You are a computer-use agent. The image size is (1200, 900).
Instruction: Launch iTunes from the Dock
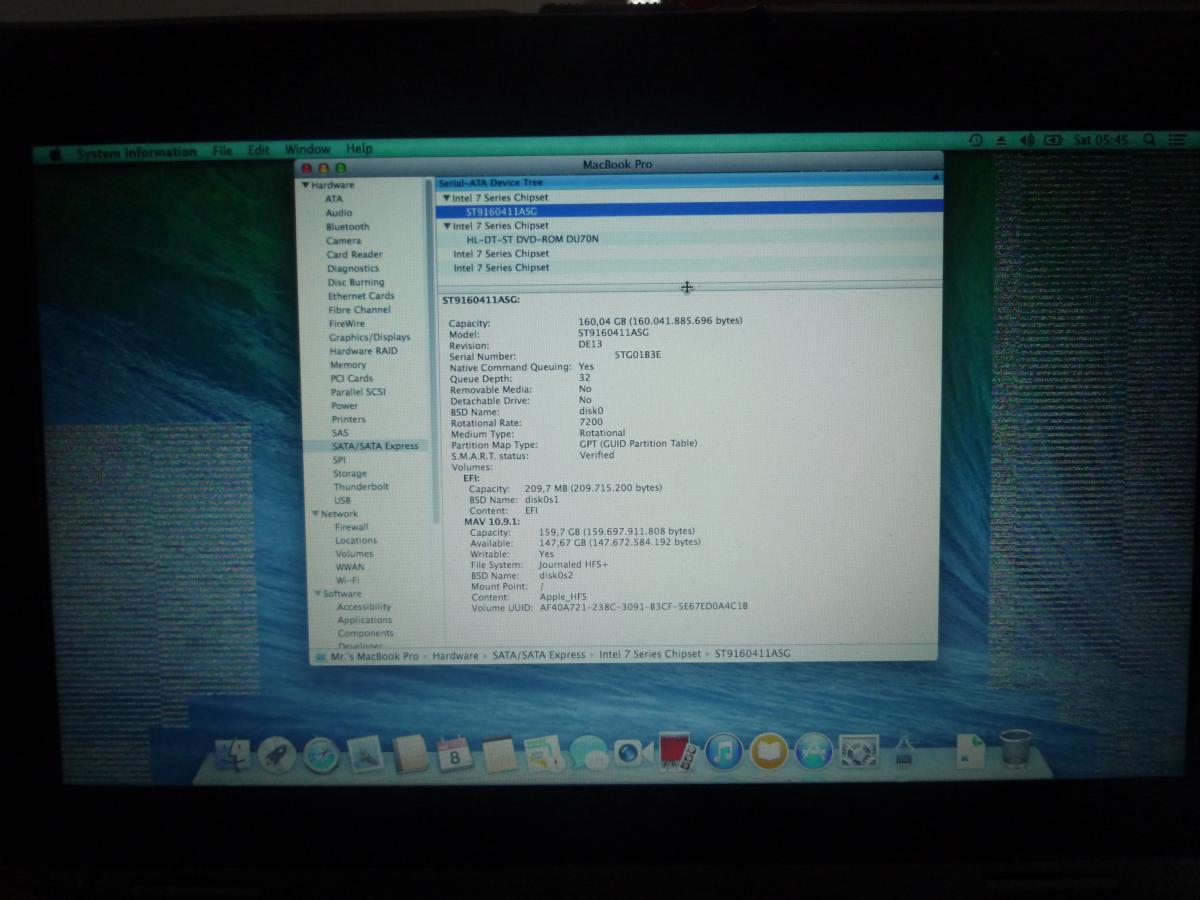click(724, 750)
